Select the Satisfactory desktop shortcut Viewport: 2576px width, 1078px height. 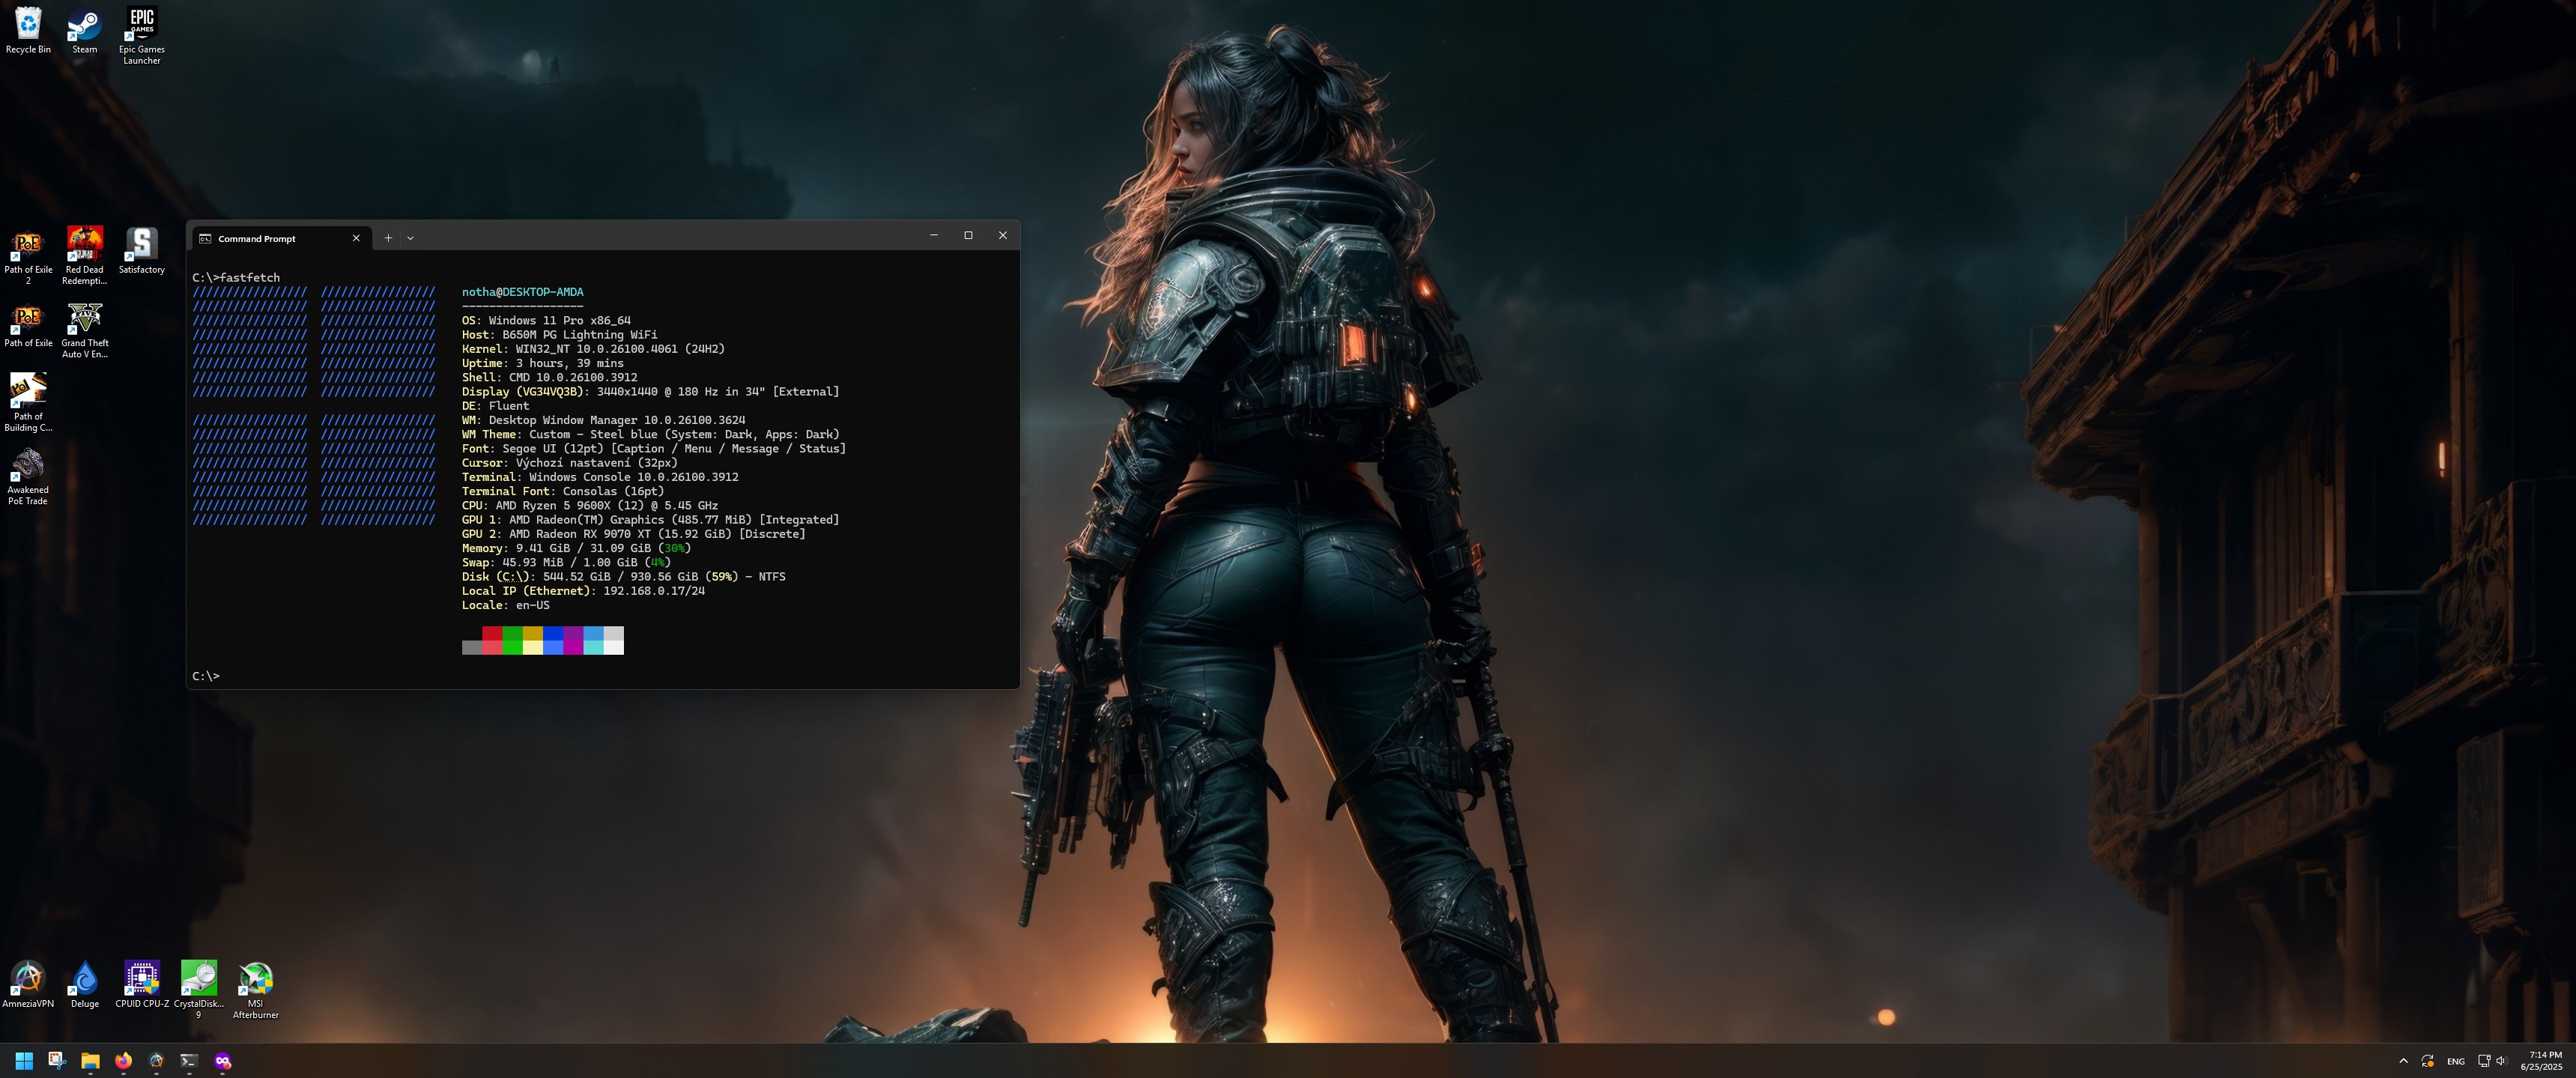click(x=141, y=246)
